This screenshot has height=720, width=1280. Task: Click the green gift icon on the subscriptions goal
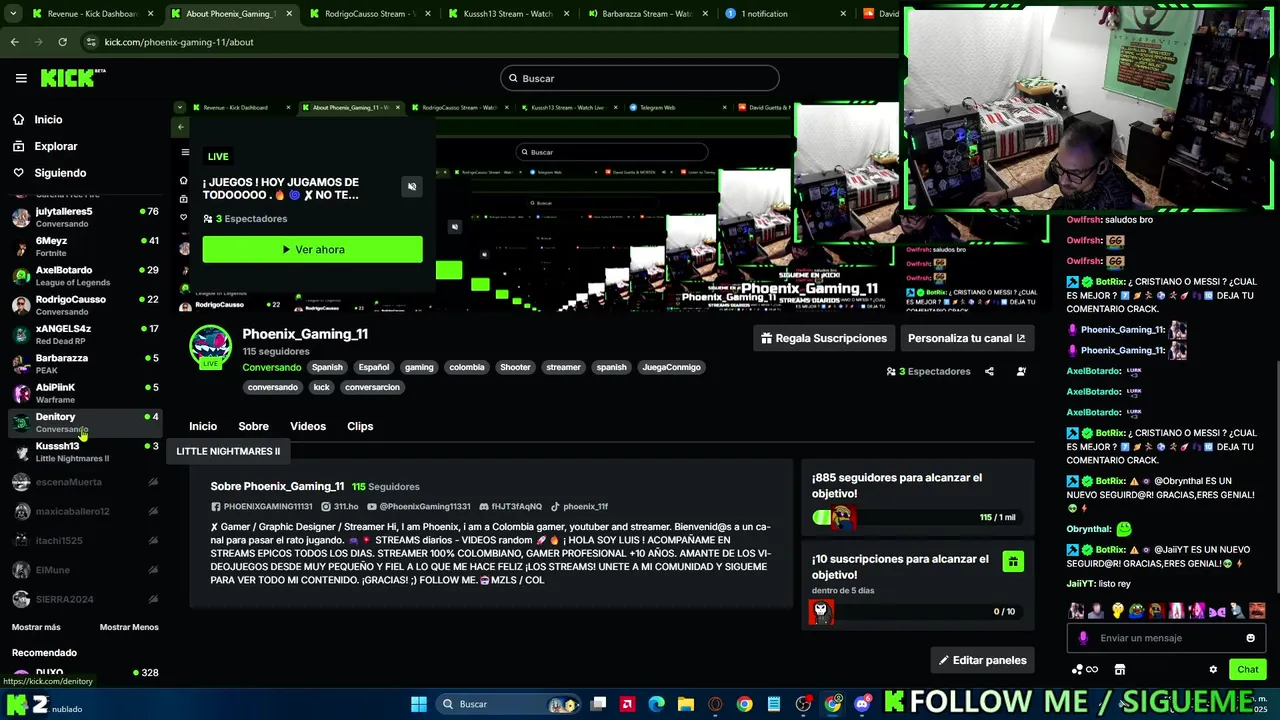click(x=1013, y=562)
